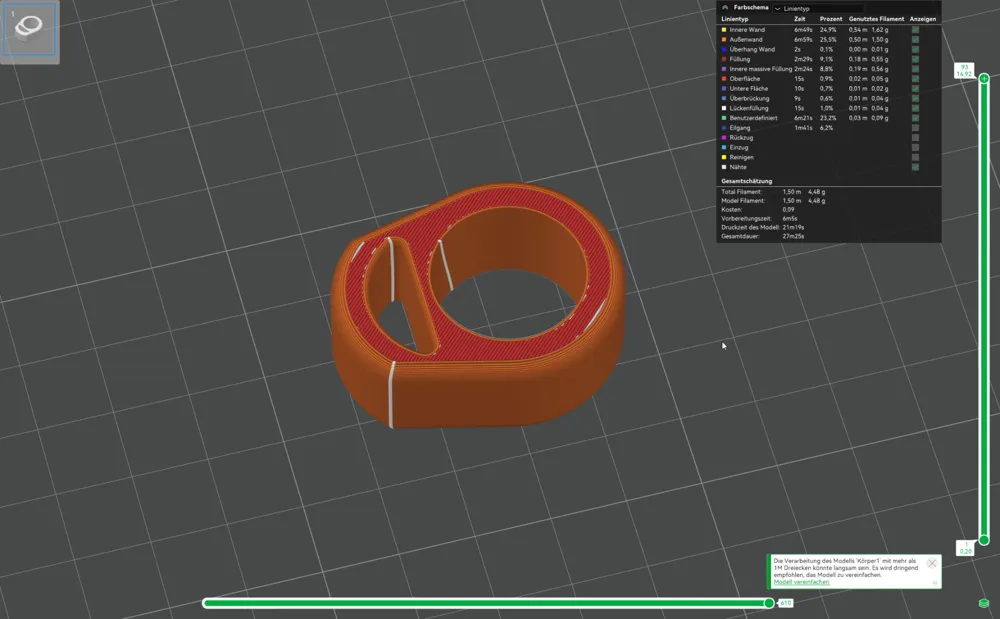Toggle visibility of Überhang Wand lines
The image size is (1000, 619).
(x=915, y=49)
